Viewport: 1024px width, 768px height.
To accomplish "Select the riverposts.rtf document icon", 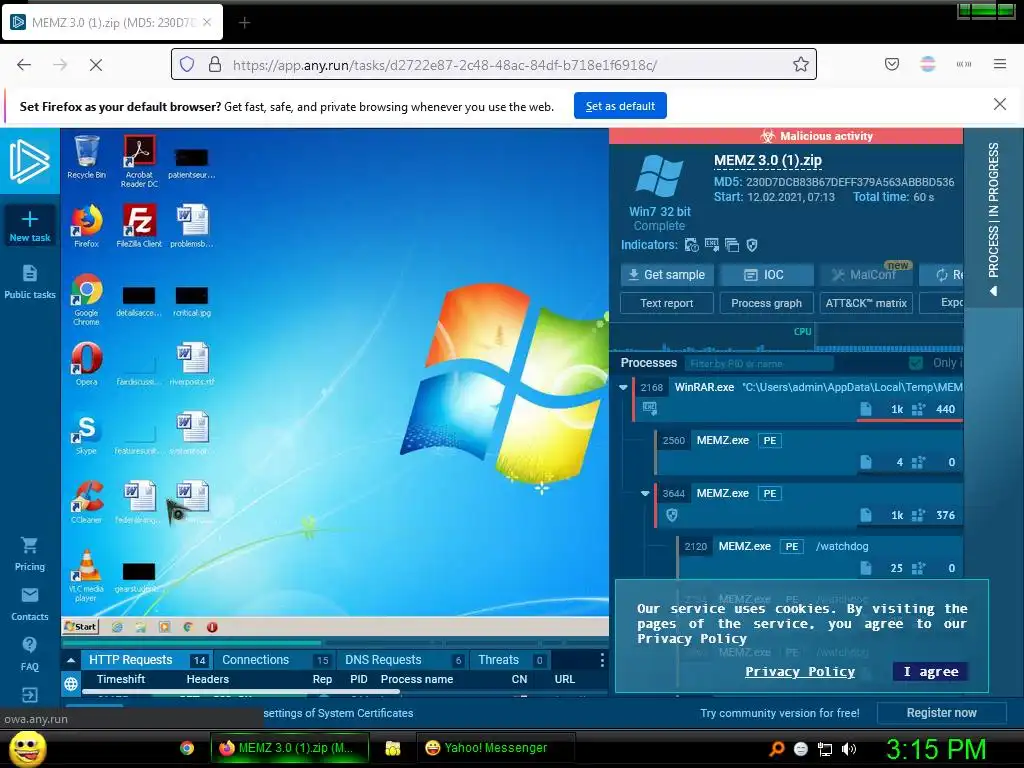I will coord(192,364).
